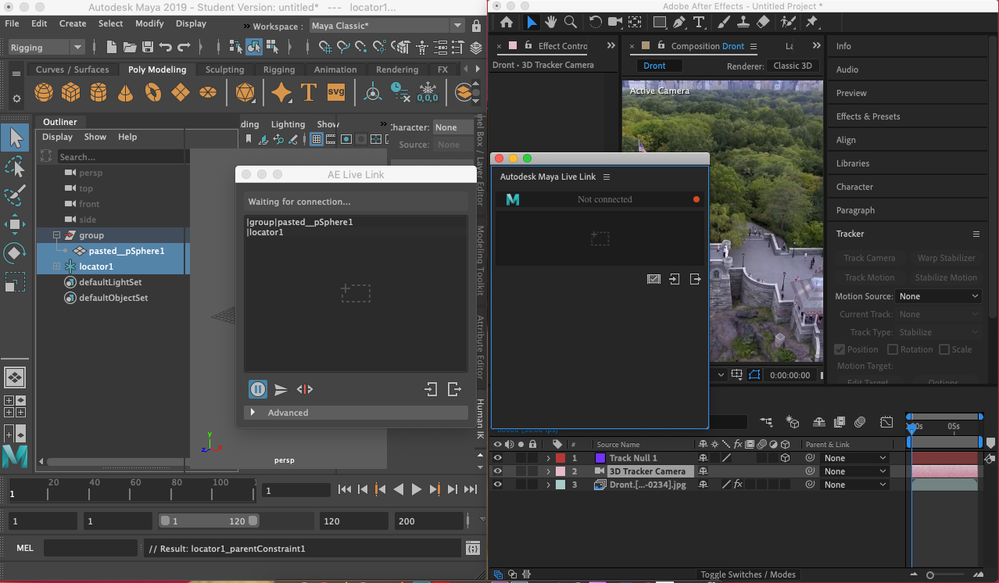The height and width of the screenshot is (583, 999).
Task: Click the polygon cylinder shelf icon in Maya
Action: [x=98, y=92]
